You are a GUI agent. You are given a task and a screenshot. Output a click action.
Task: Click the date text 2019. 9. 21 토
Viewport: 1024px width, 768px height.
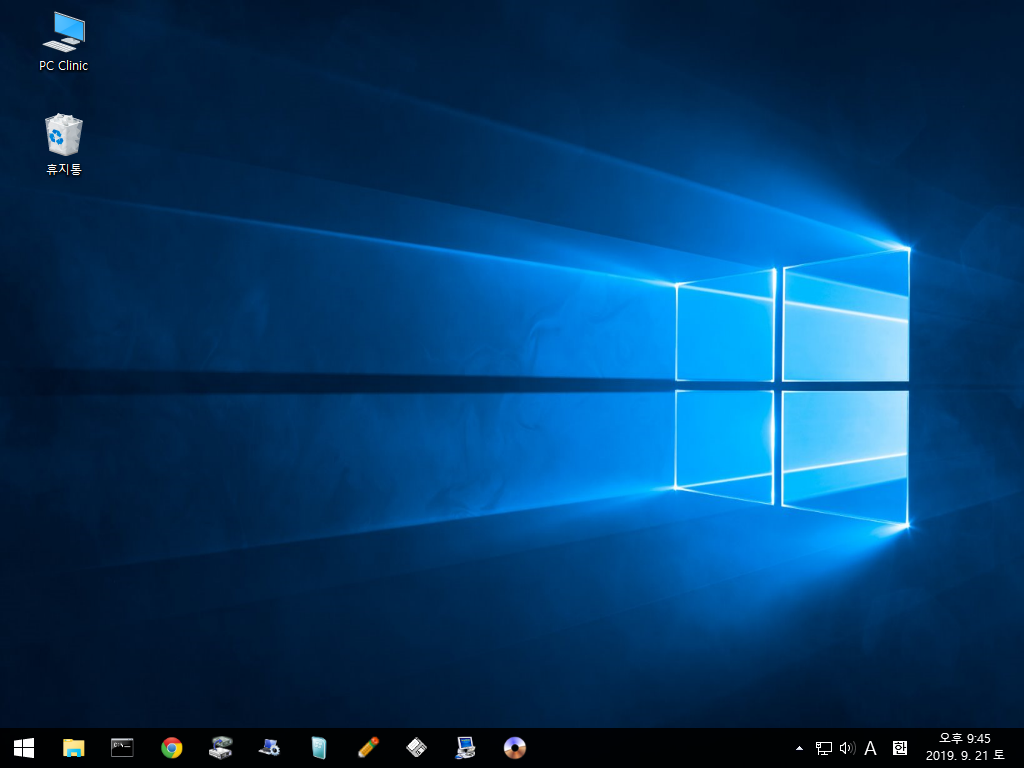coord(965,756)
